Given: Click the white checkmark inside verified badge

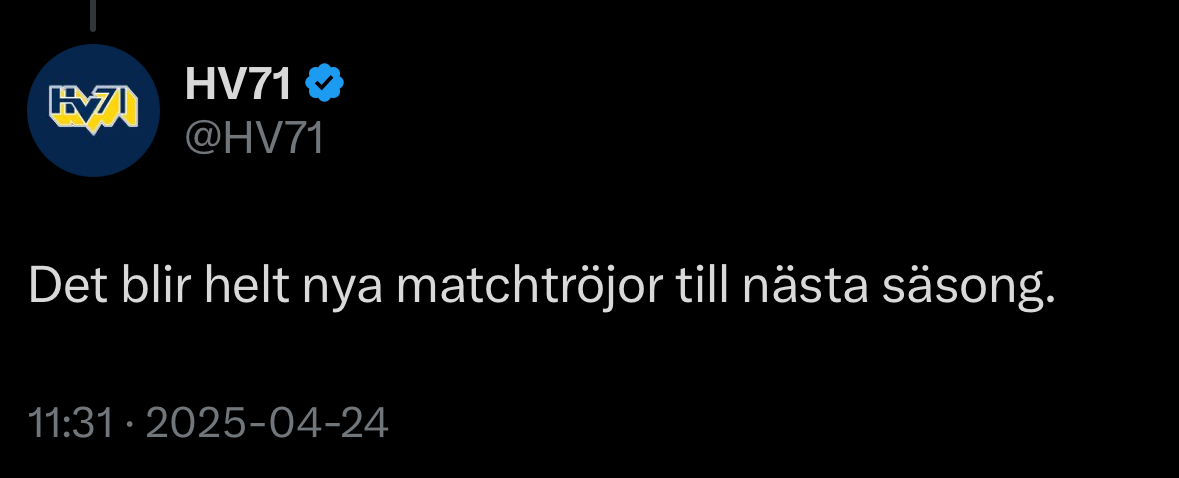Looking at the screenshot, I should pyautogui.click(x=324, y=83).
